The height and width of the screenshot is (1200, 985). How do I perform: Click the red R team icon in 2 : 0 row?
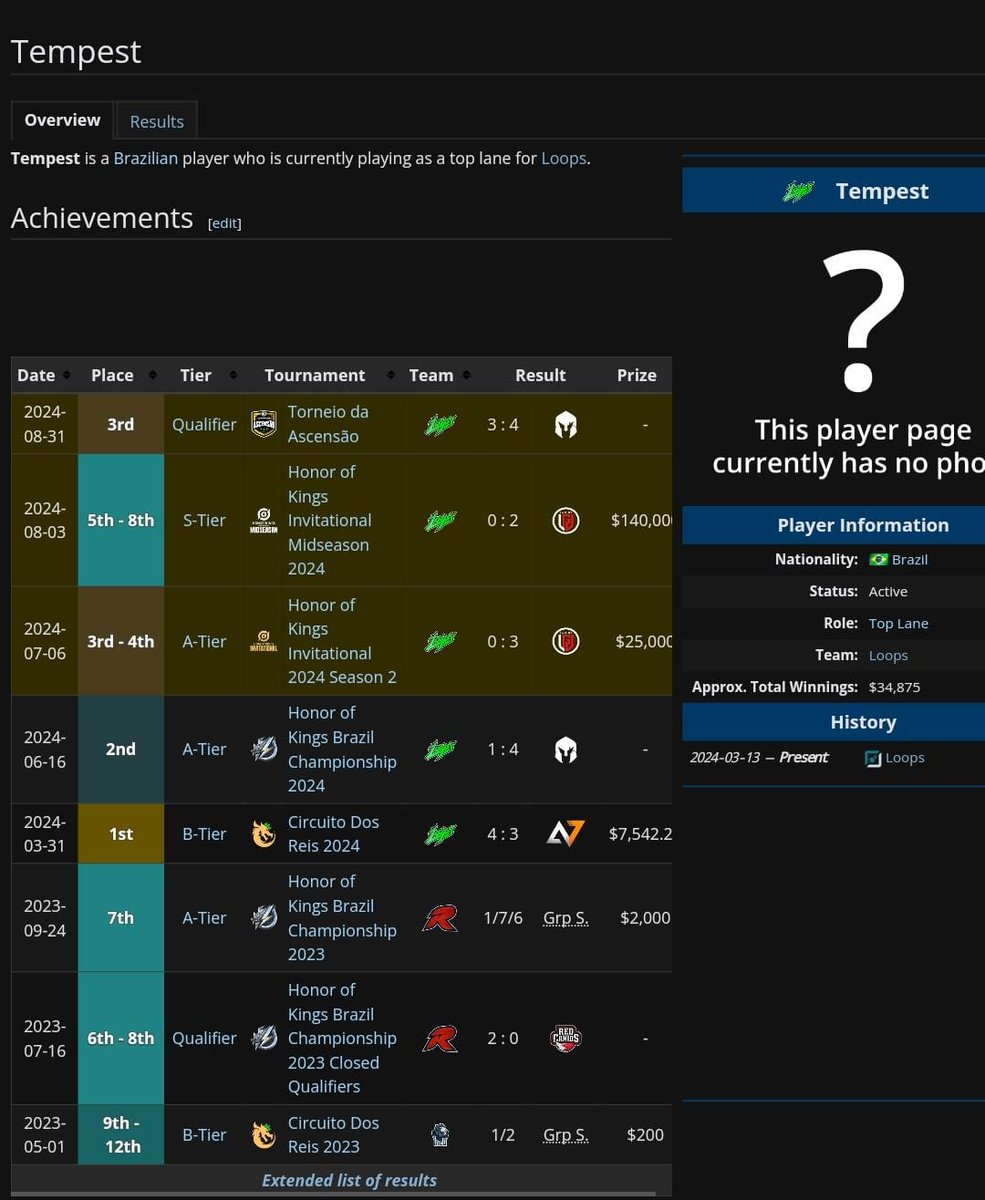pyautogui.click(x=440, y=1039)
